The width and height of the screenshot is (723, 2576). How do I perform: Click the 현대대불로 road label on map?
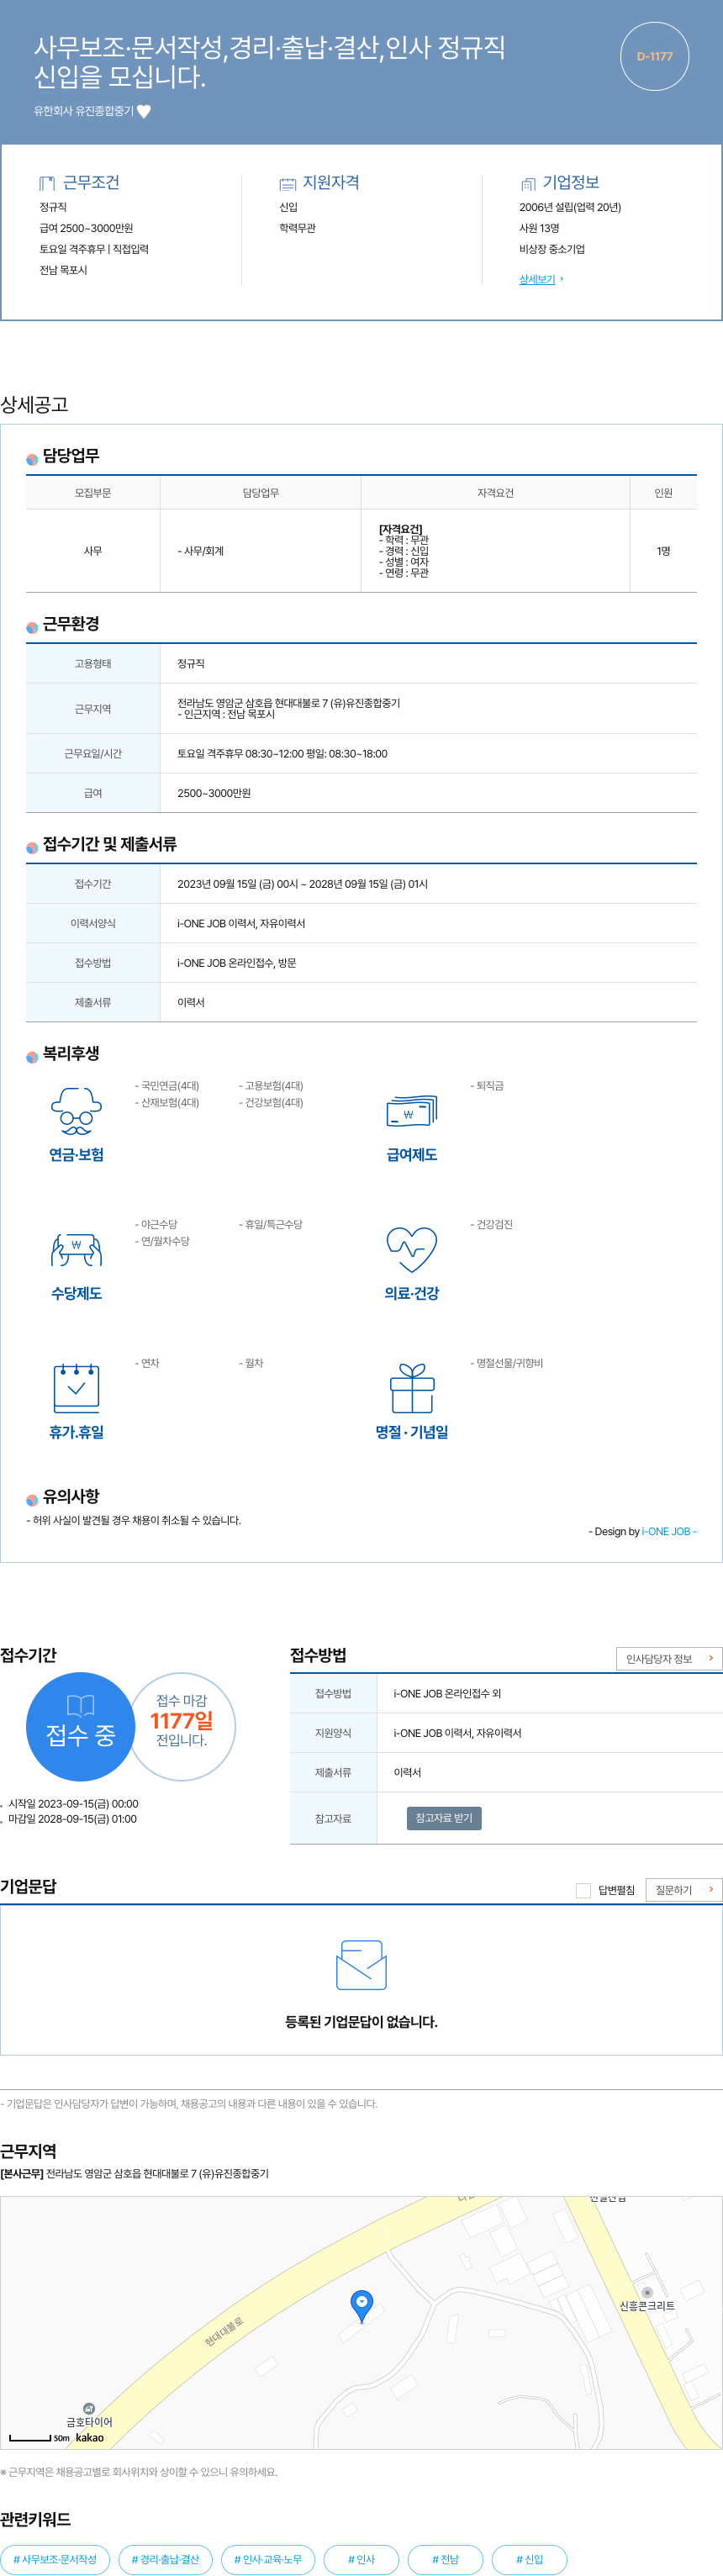click(224, 2332)
